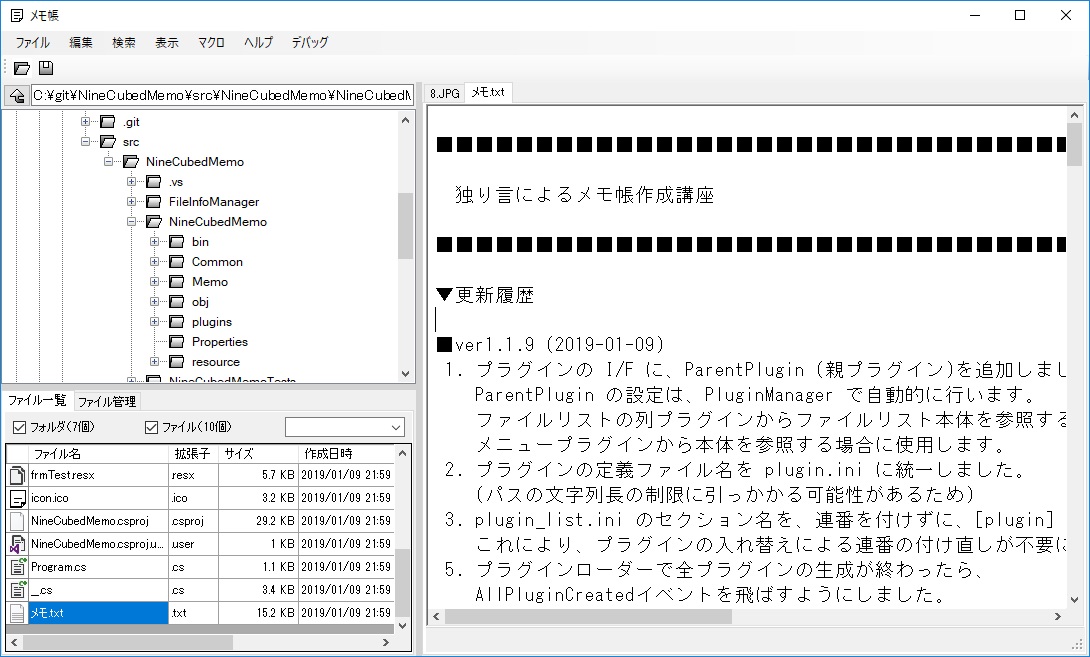
Task: Collapse the src folder tree node
Action: [x=86, y=142]
